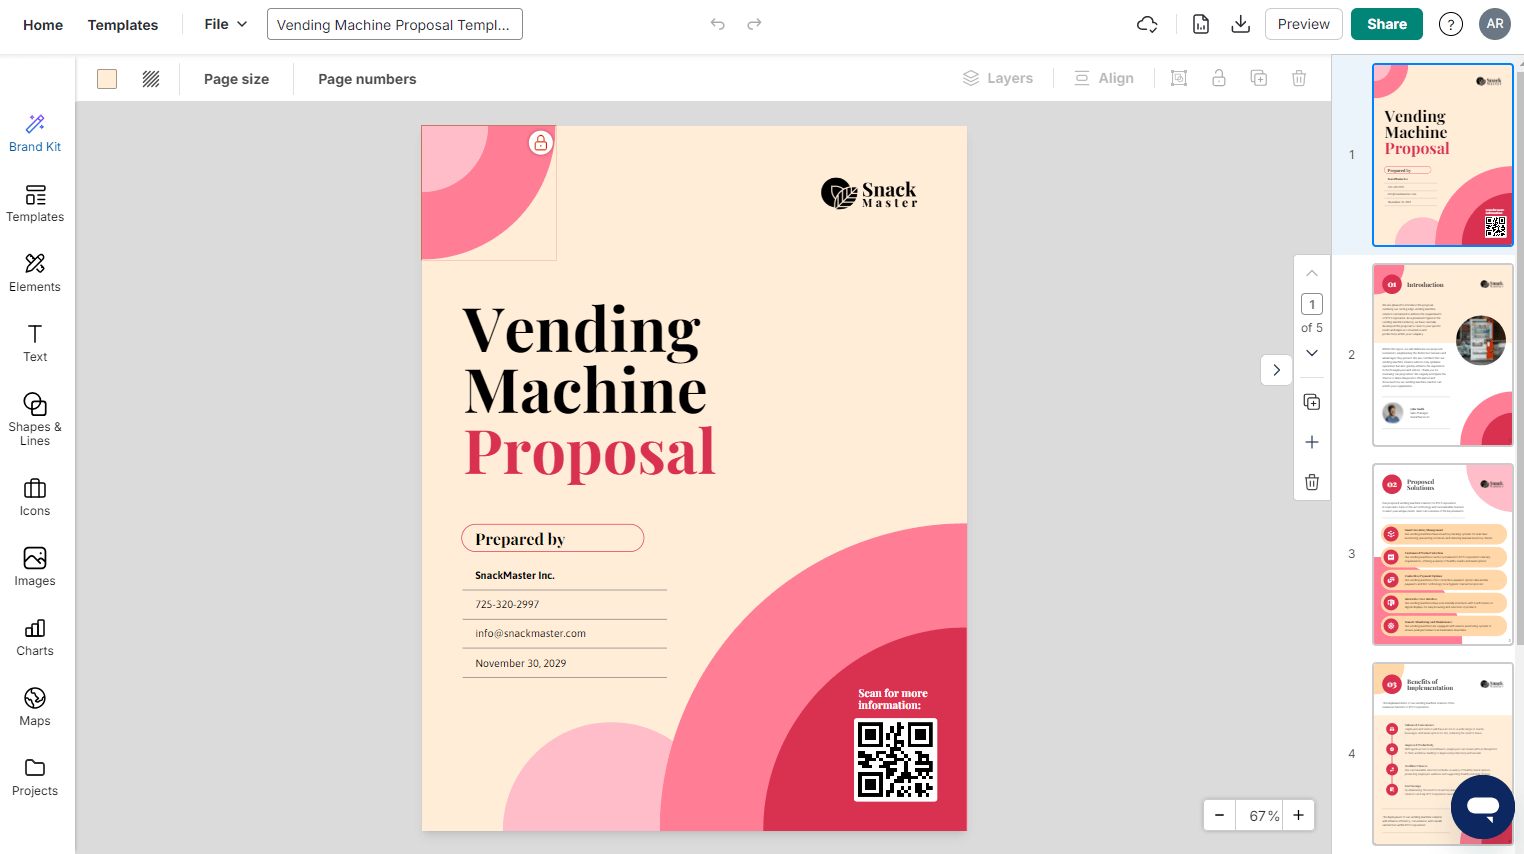Open the Charts panel
The width and height of the screenshot is (1524, 854).
click(x=35, y=637)
